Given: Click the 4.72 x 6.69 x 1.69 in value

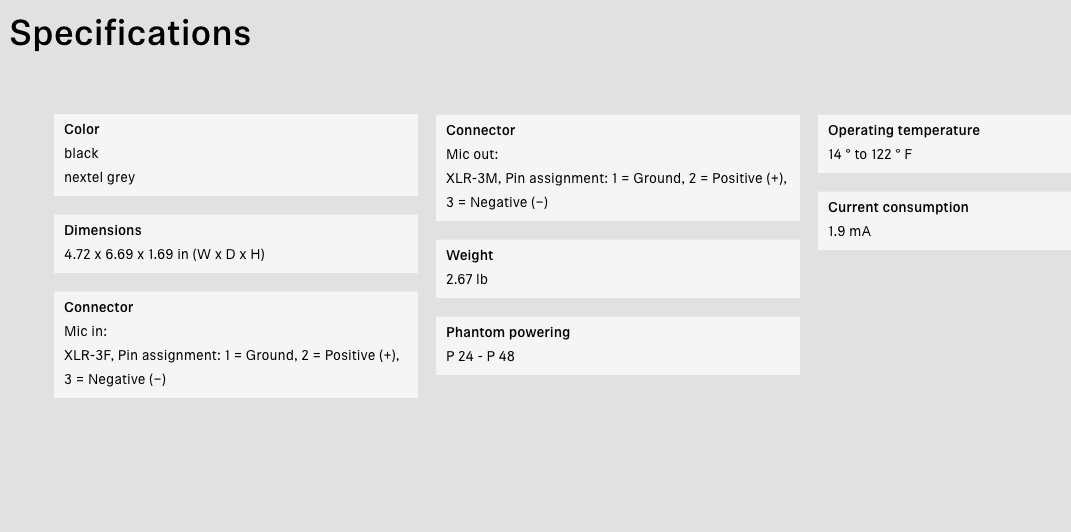Looking at the screenshot, I should pos(164,254).
